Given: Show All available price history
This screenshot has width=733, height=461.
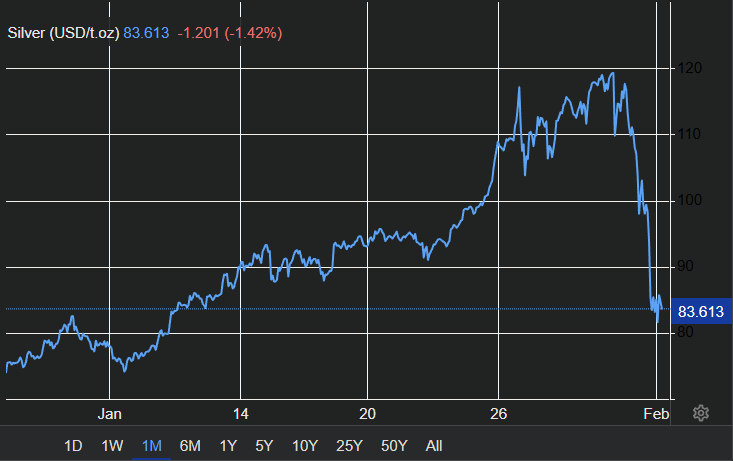Looking at the screenshot, I should (x=434, y=446).
